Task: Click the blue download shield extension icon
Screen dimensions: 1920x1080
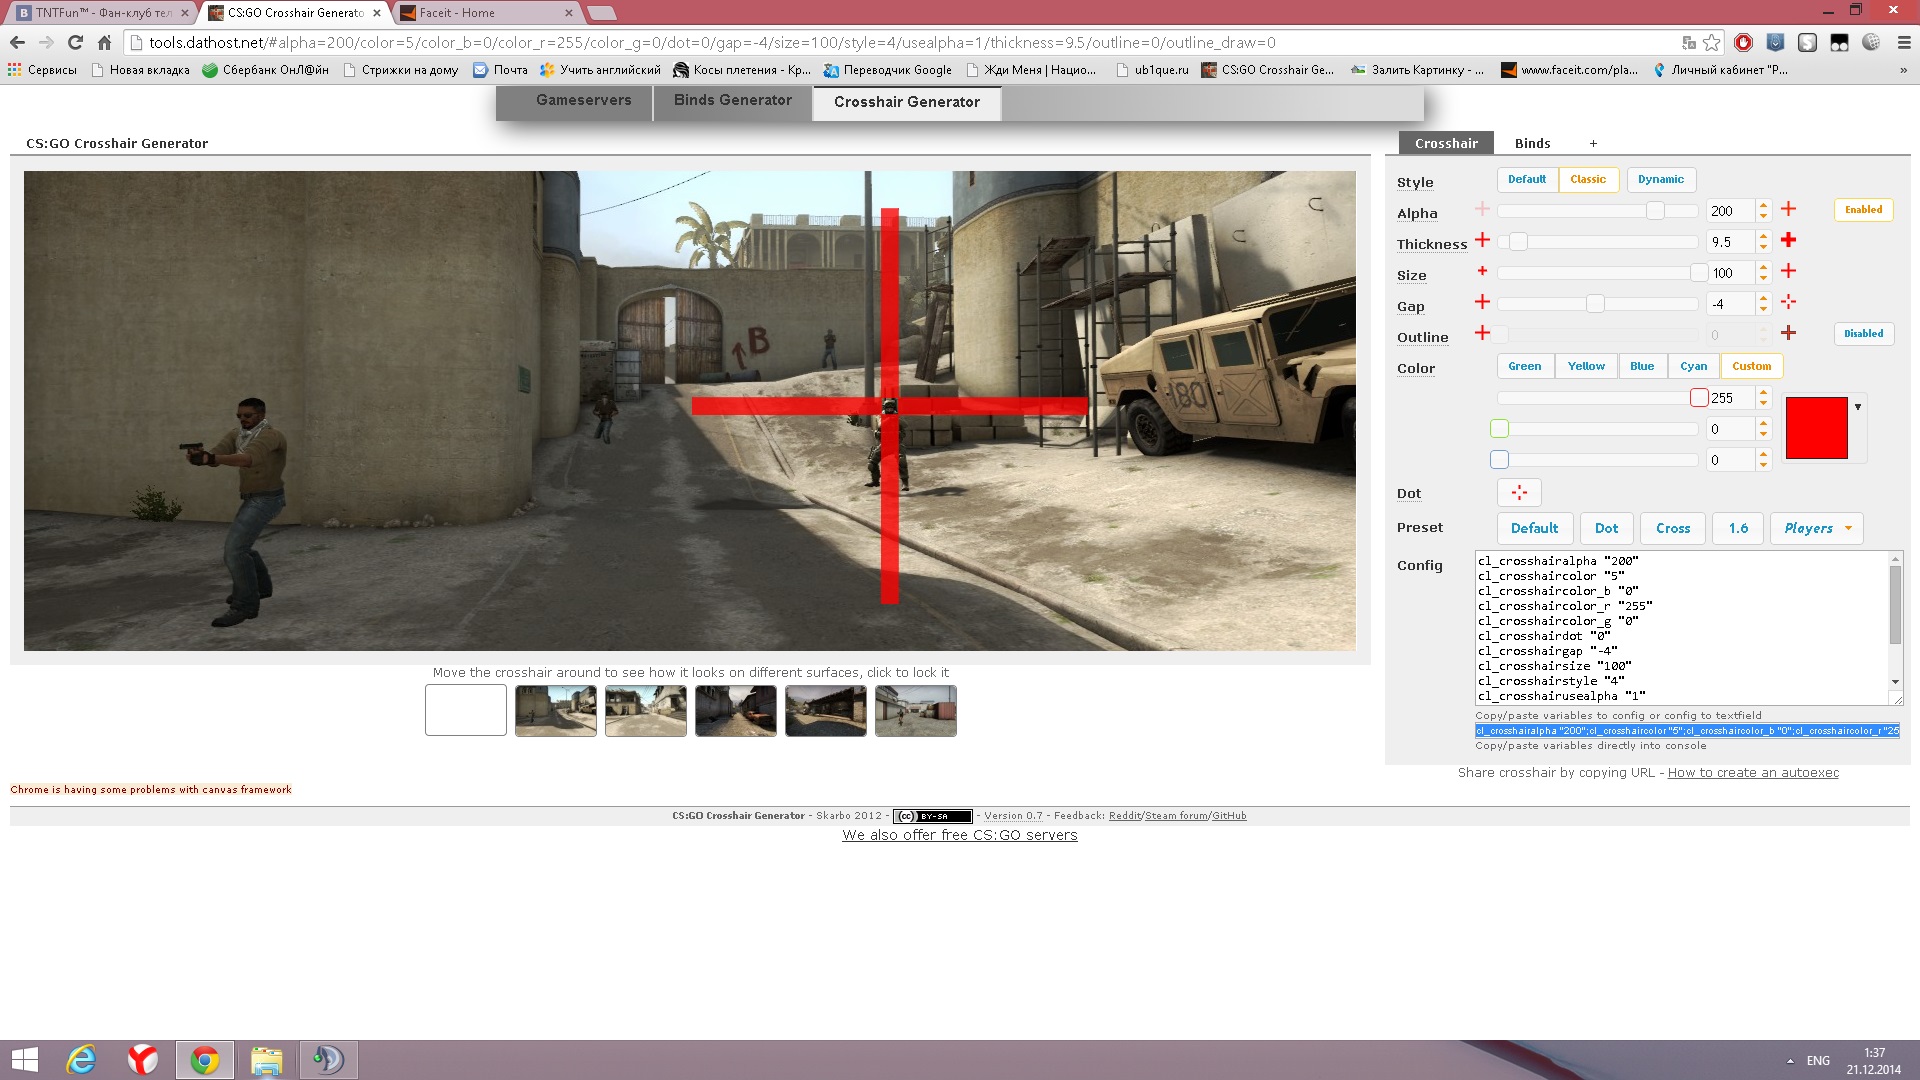Action: point(1775,43)
